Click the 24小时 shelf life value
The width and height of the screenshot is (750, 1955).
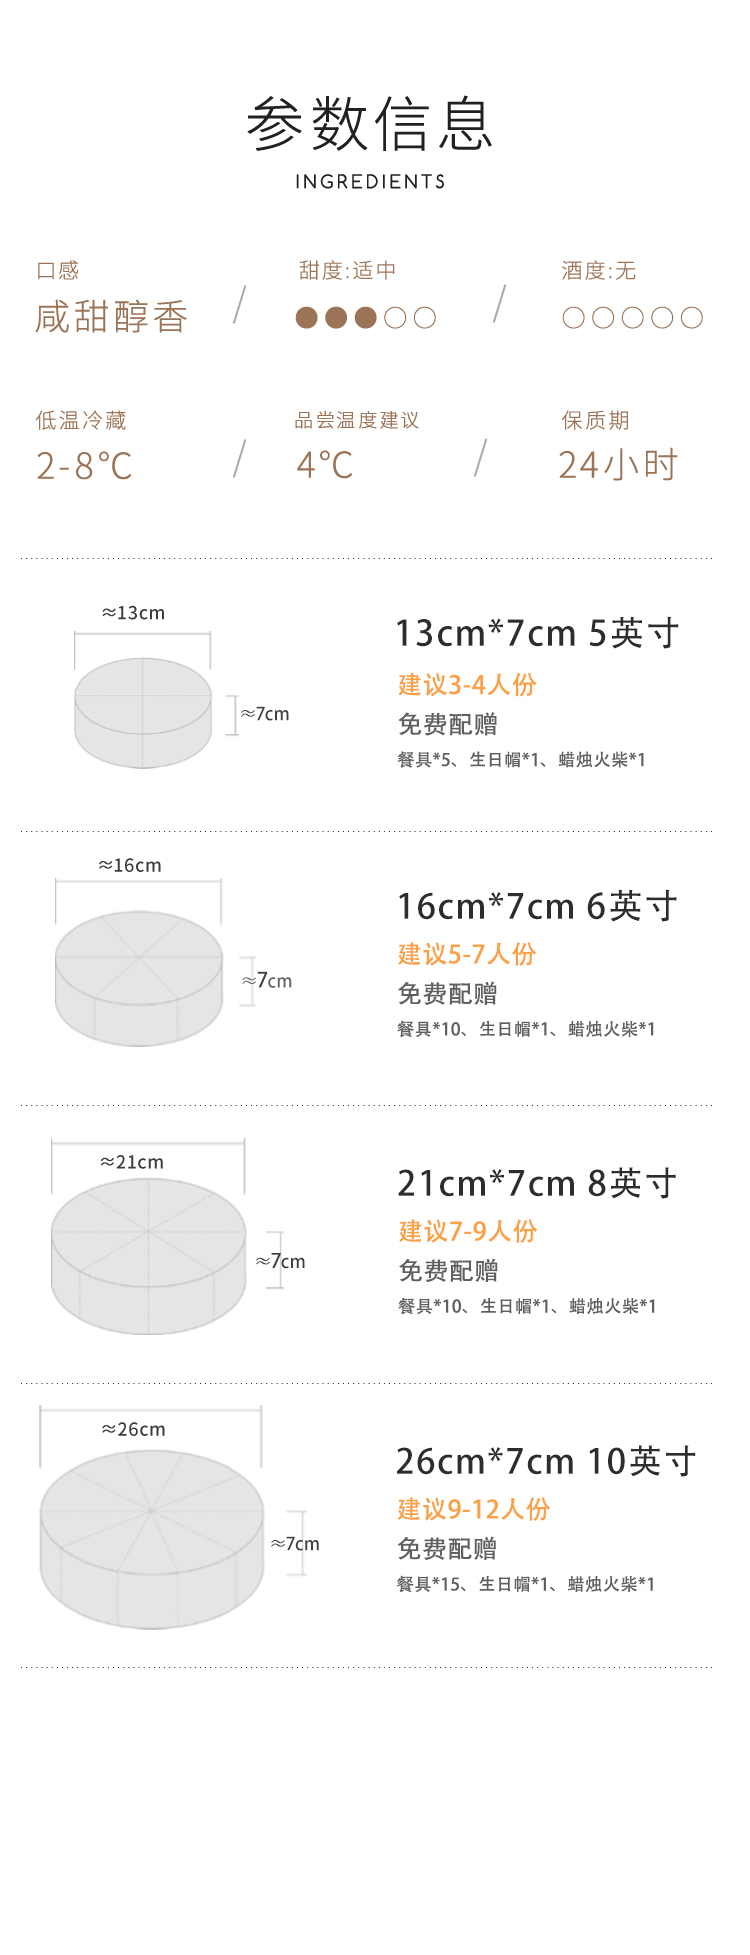[618, 465]
